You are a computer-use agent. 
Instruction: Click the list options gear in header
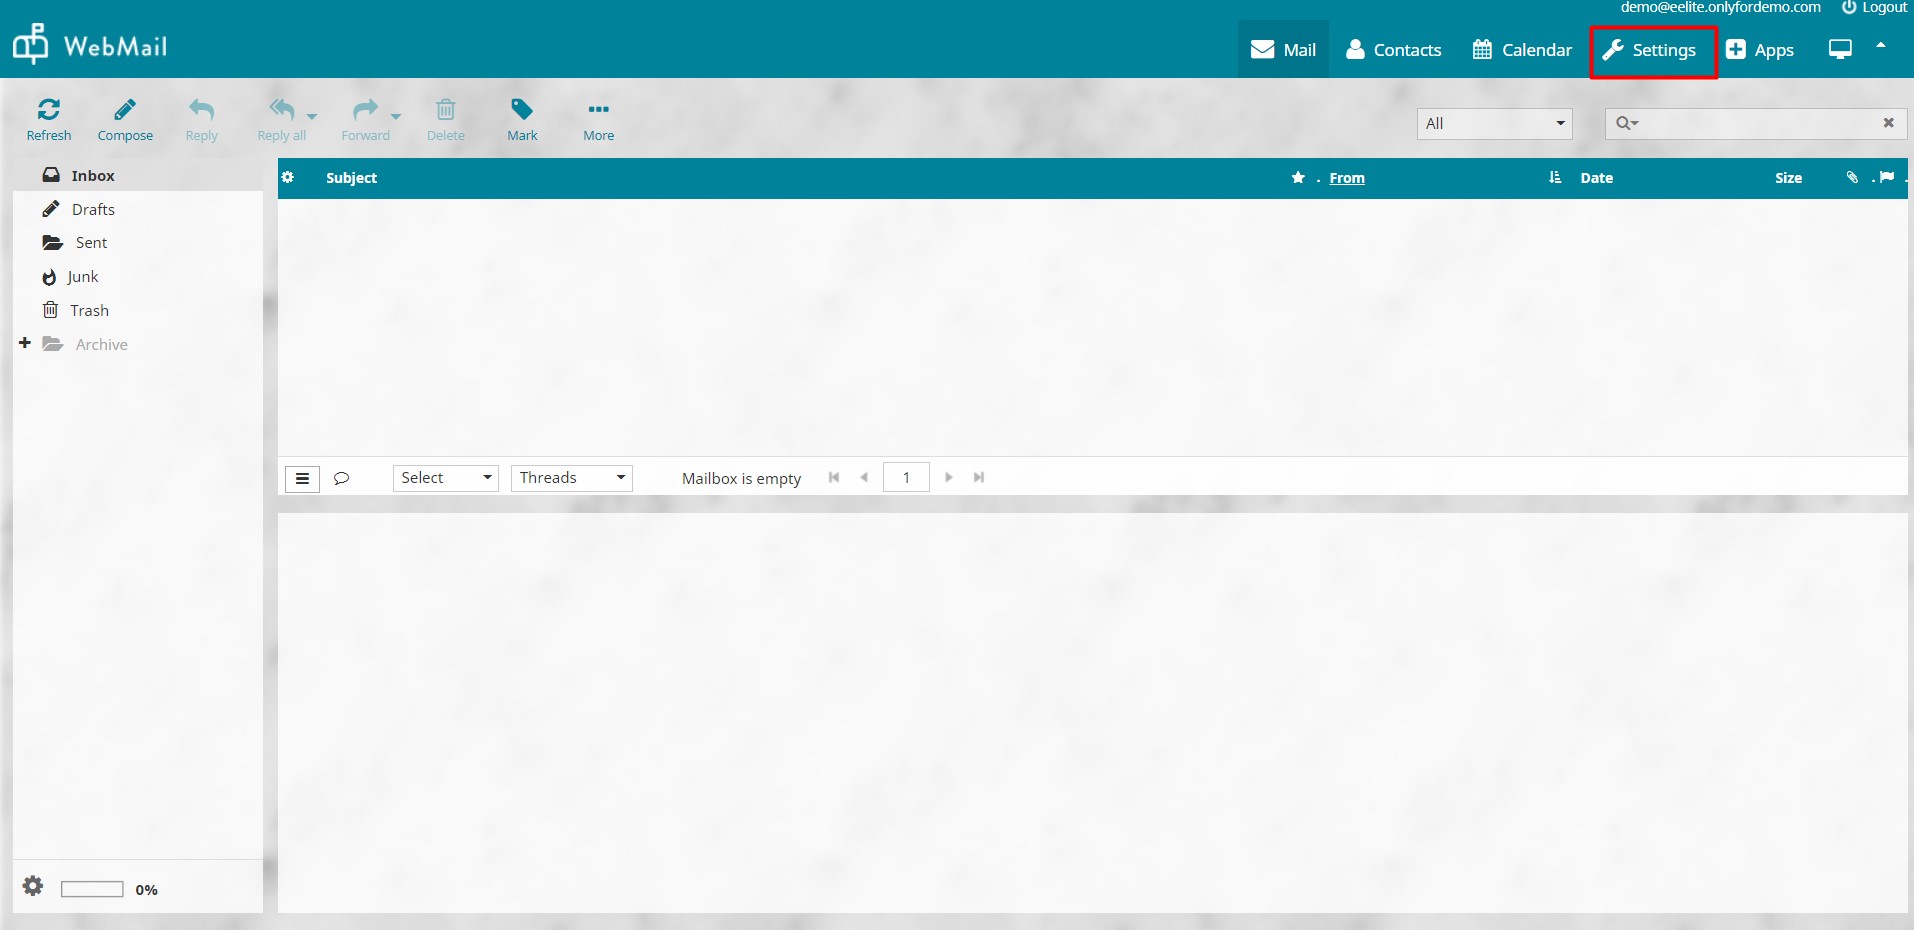(x=288, y=178)
